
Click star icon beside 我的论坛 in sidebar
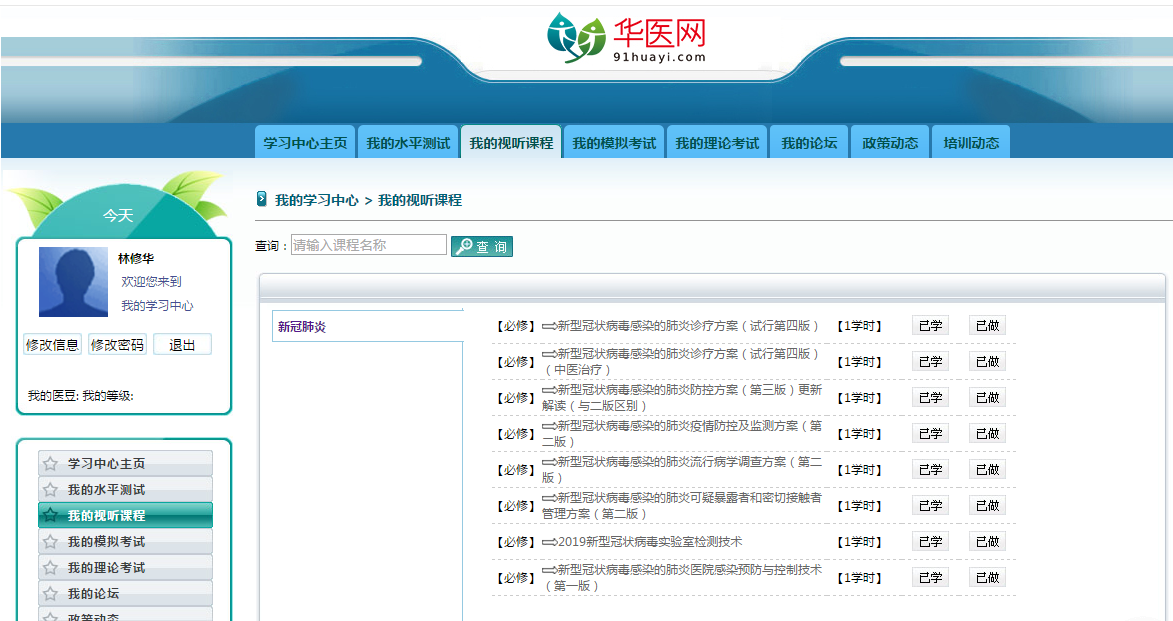pos(50,594)
